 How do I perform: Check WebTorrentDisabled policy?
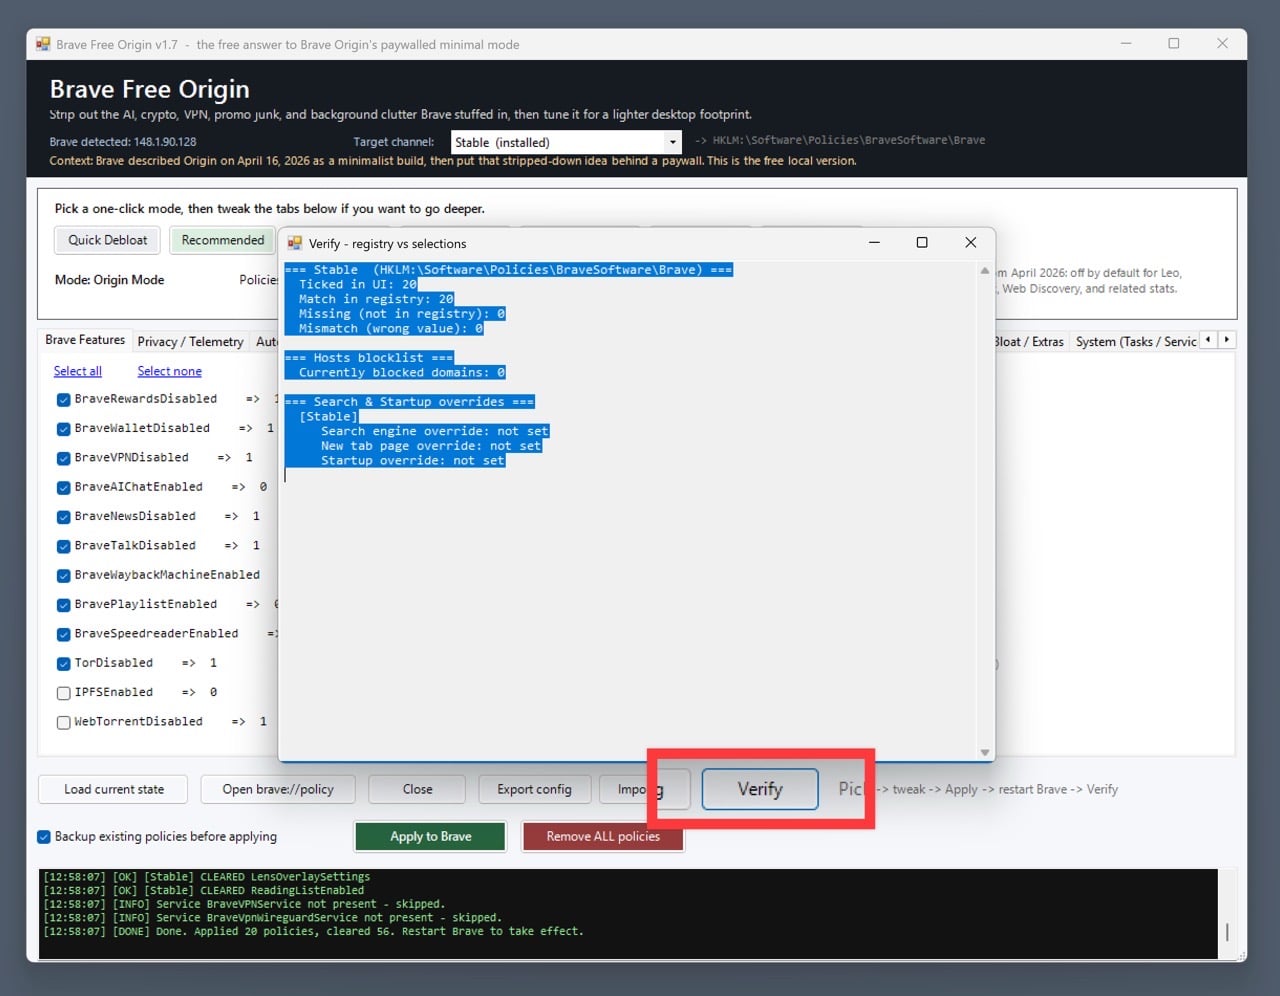click(64, 722)
